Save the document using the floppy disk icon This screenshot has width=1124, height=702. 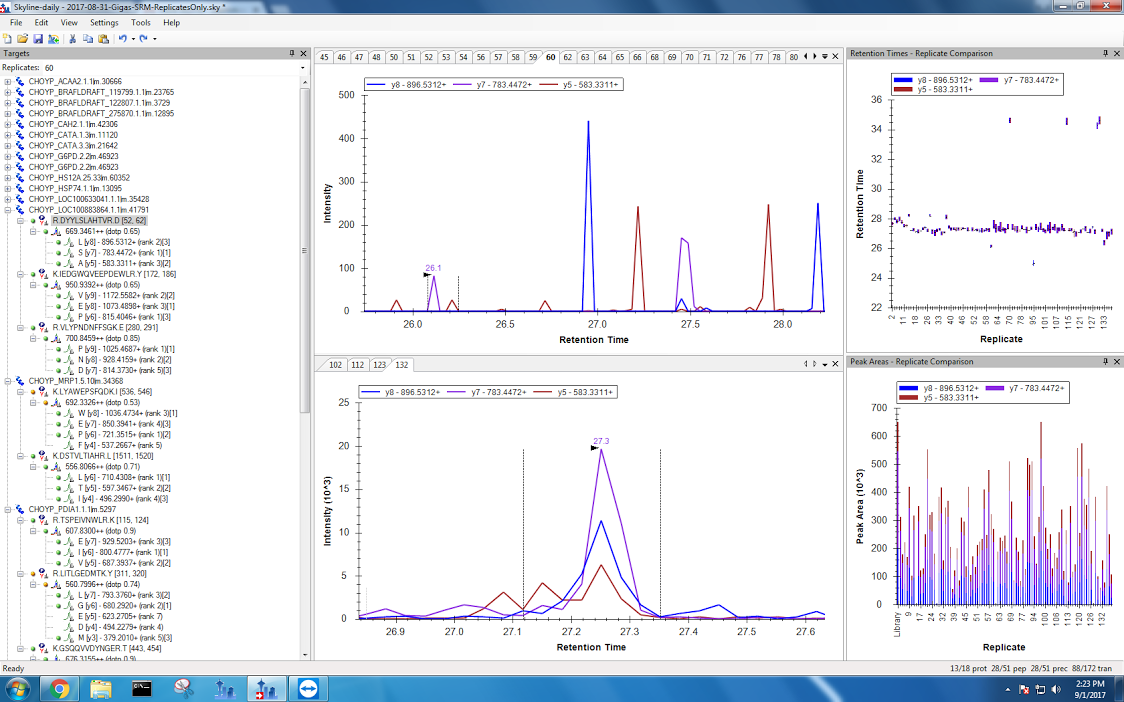pos(36,38)
